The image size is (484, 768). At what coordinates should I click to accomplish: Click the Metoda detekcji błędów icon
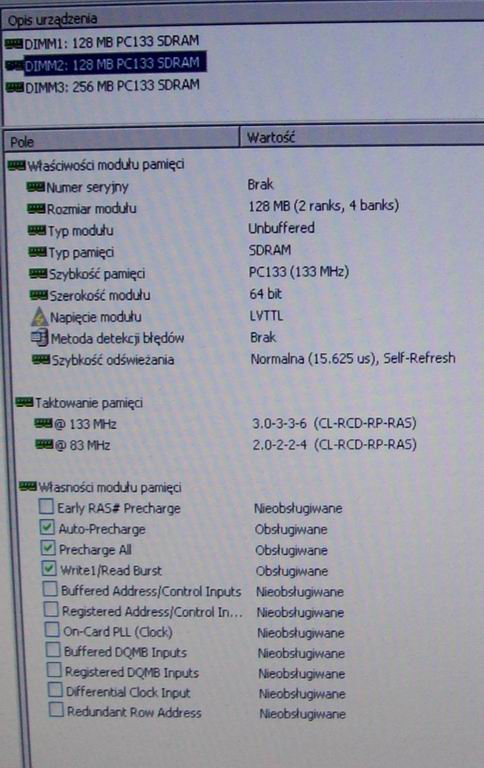click(40, 337)
